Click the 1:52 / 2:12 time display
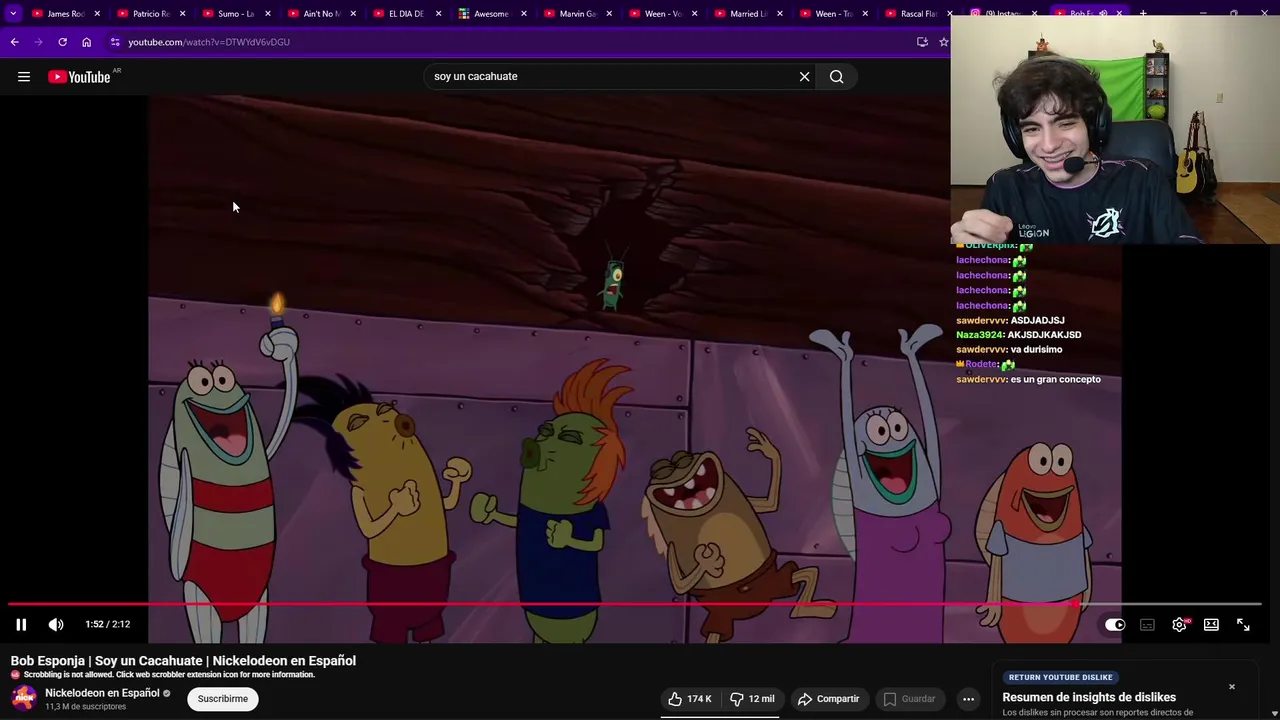This screenshot has height=720, width=1280. (108, 624)
